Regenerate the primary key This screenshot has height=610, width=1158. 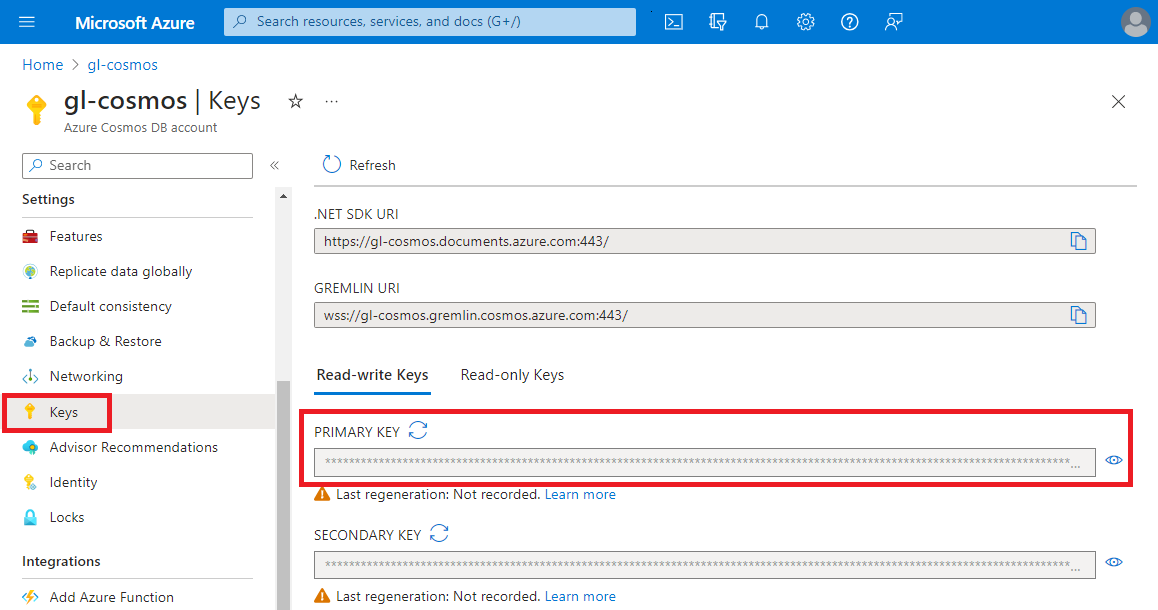point(418,431)
